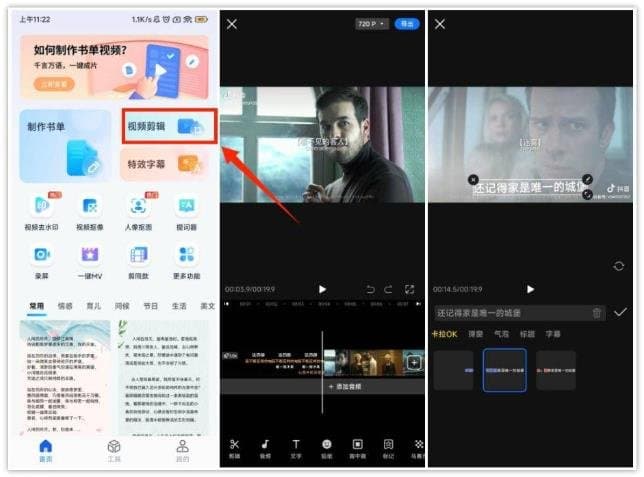Add a clip with the plus icon on timeline

pos(414,362)
